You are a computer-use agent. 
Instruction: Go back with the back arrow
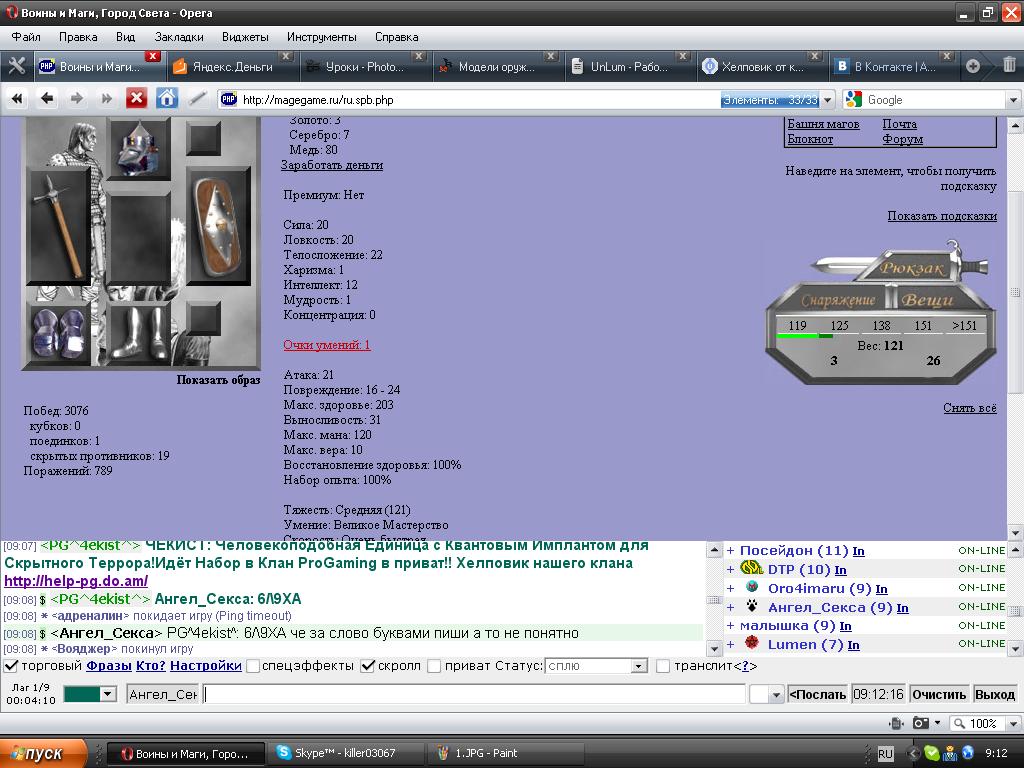tap(46, 99)
